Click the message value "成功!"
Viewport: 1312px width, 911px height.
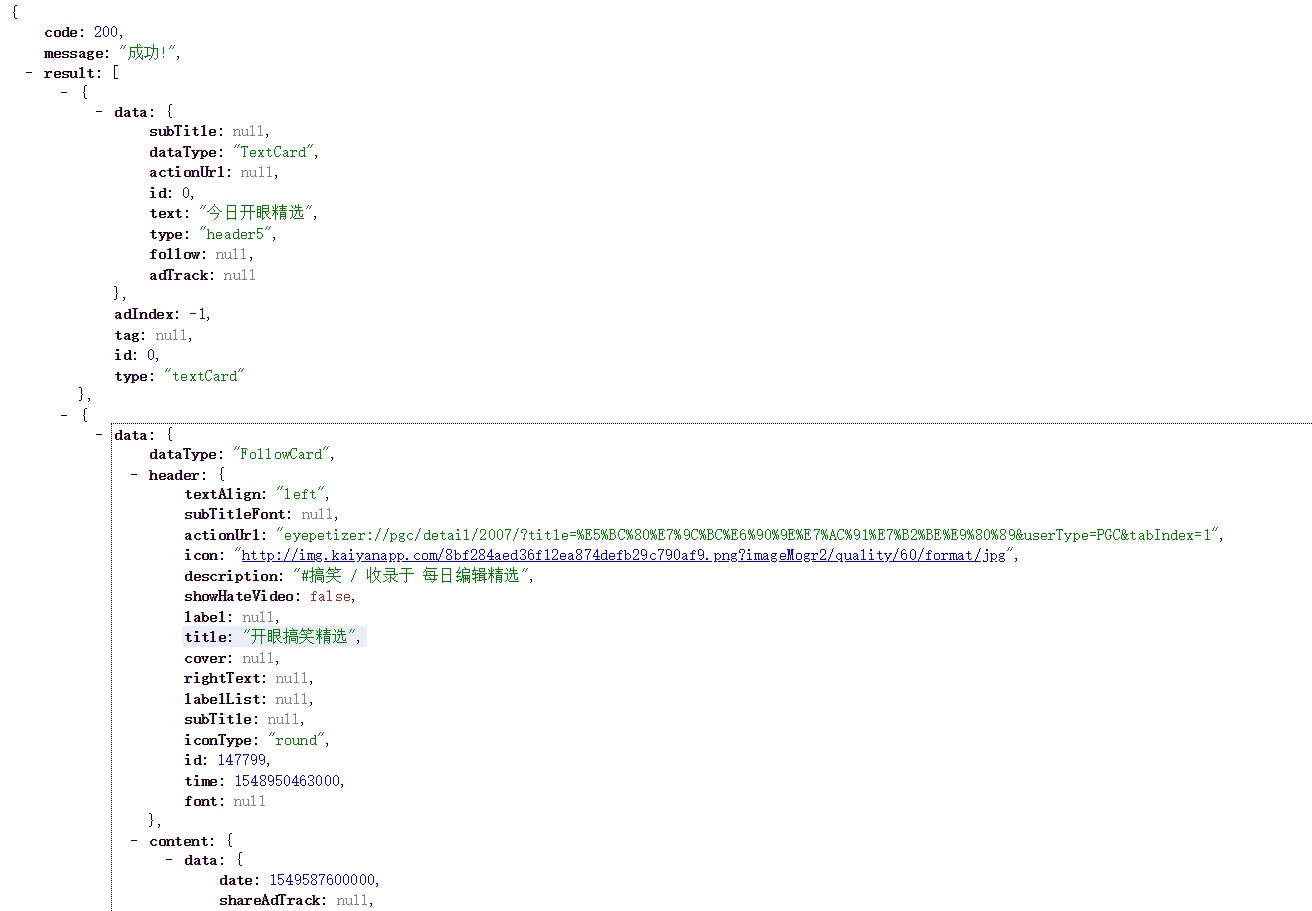pyautogui.click(x=148, y=53)
